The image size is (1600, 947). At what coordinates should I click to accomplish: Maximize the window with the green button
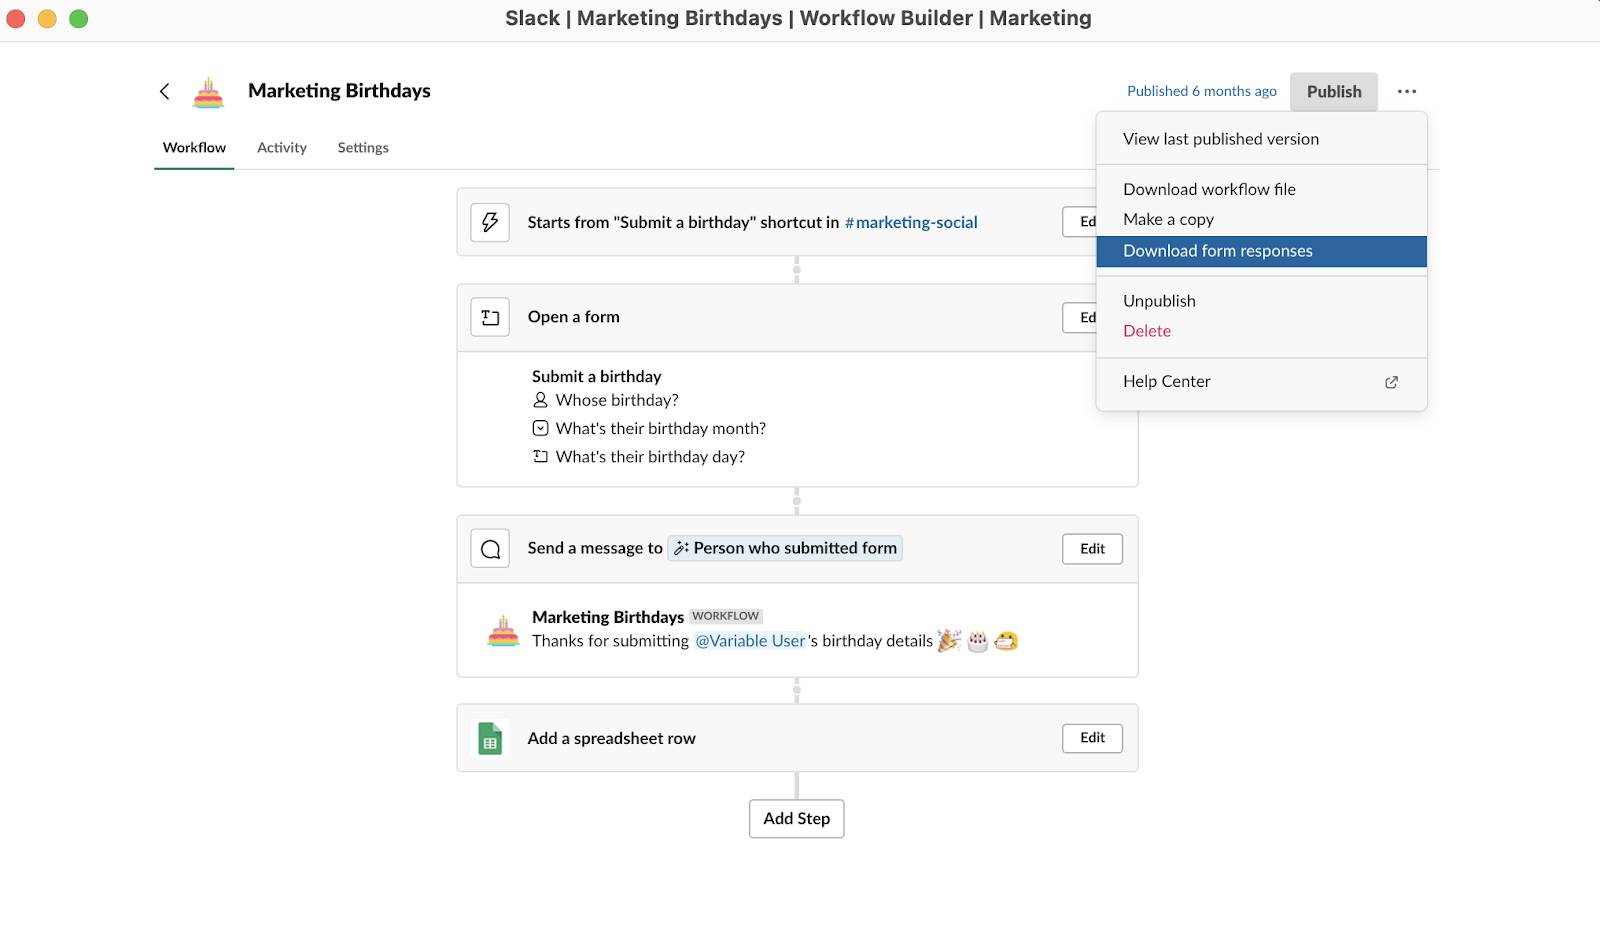coord(79,18)
